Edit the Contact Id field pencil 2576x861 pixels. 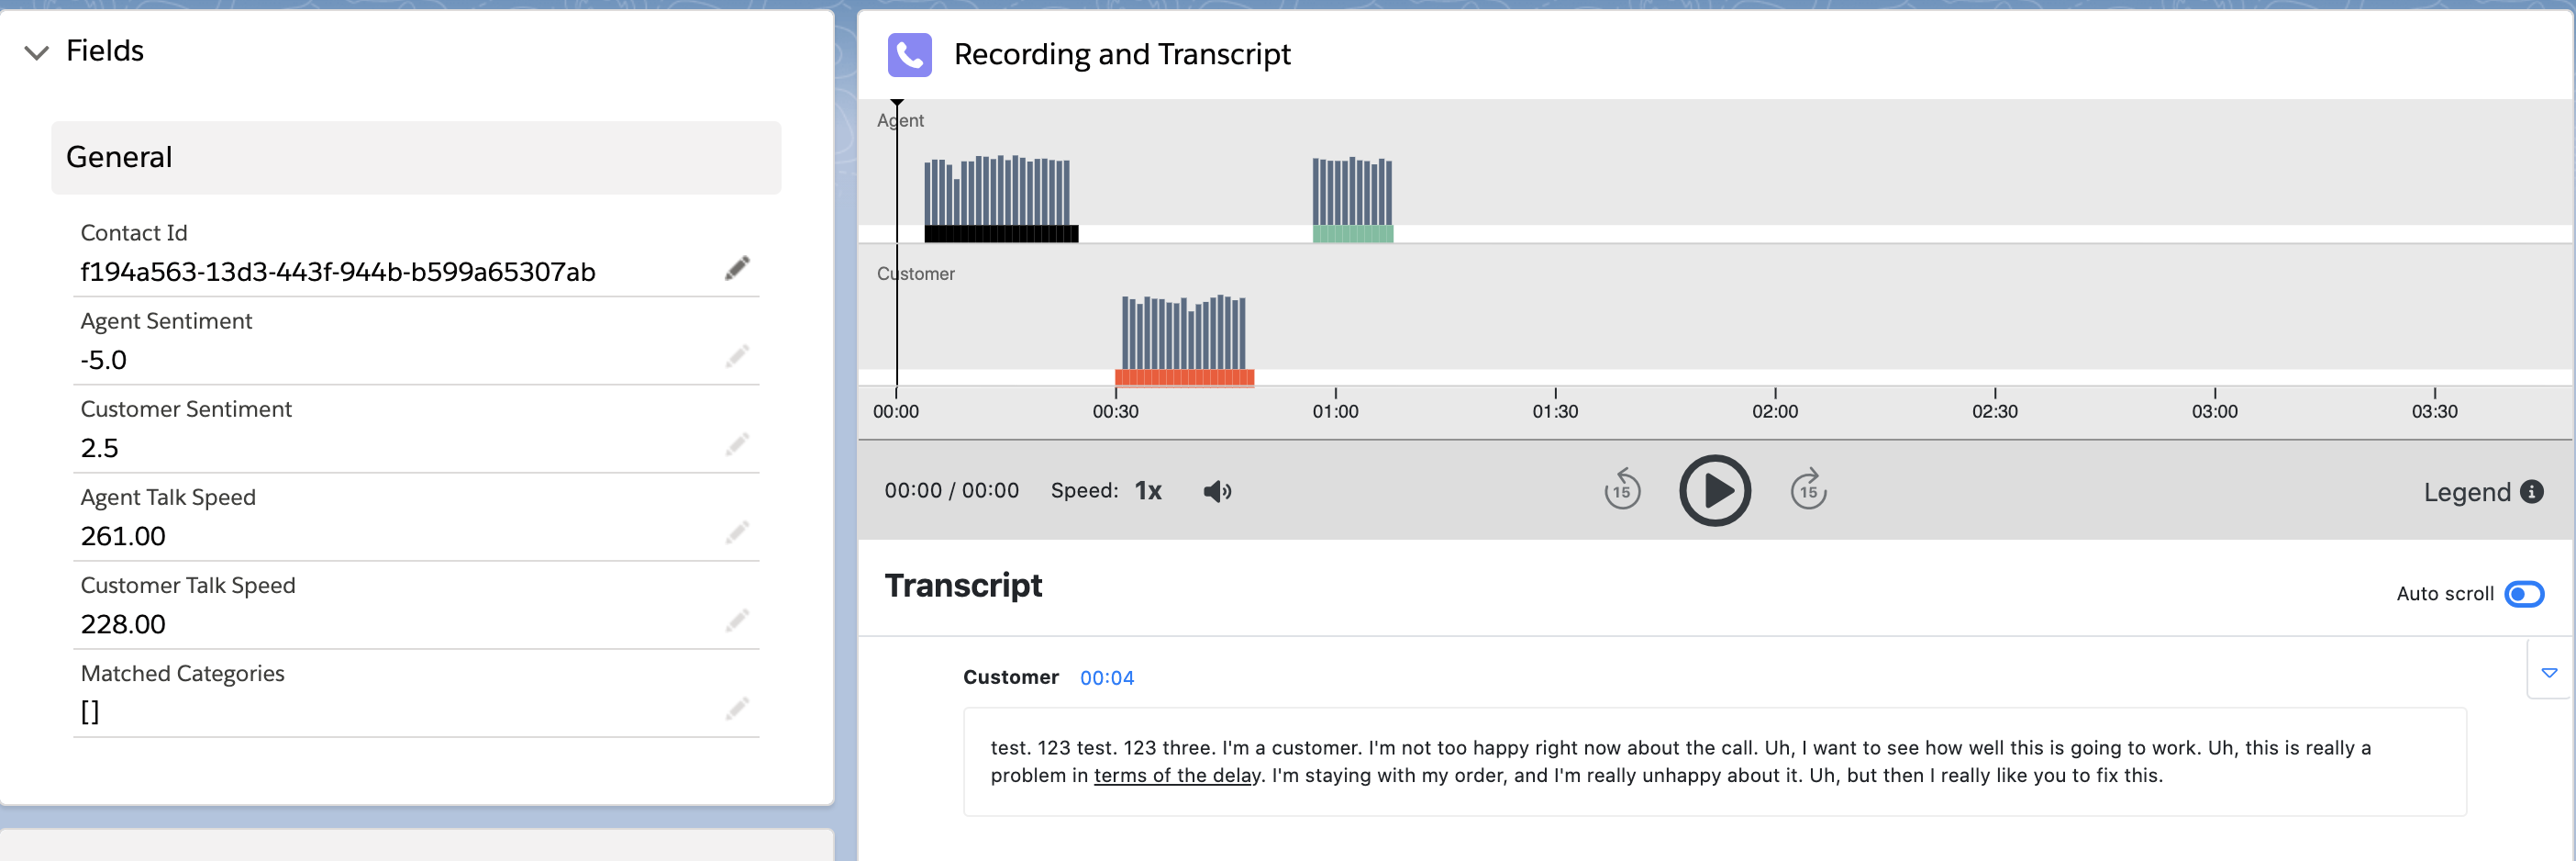(737, 269)
